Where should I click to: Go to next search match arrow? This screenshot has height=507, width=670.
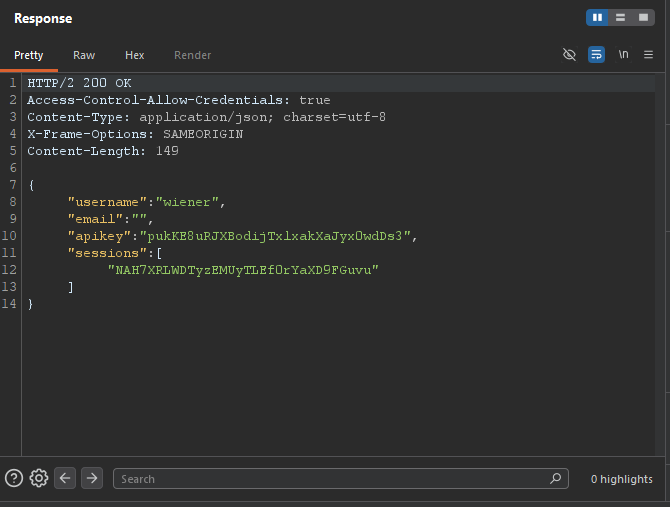click(92, 478)
